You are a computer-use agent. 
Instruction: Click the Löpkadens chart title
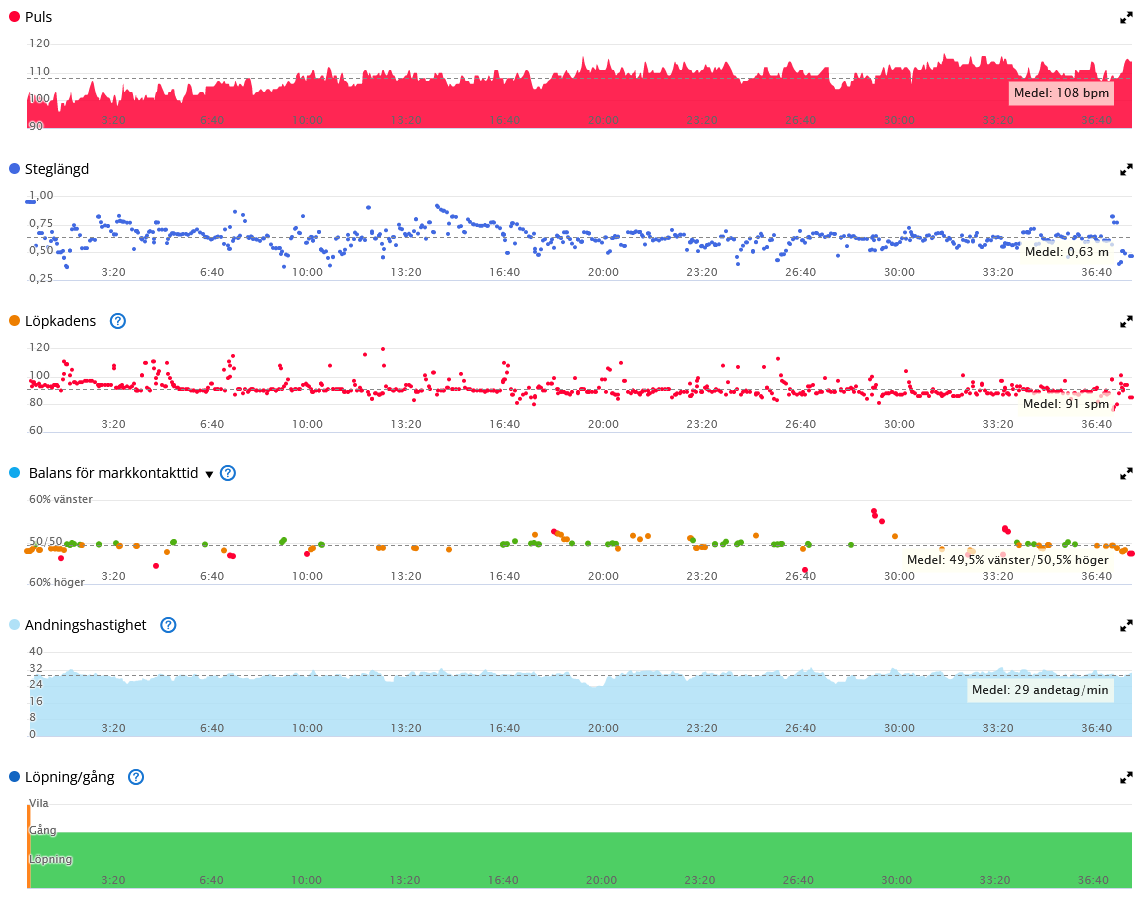pyautogui.click(x=60, y=321)
